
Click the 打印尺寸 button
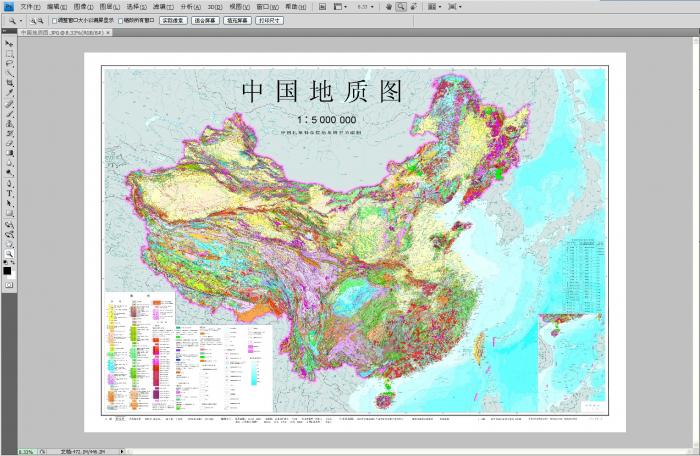click(x=269, y=20)
